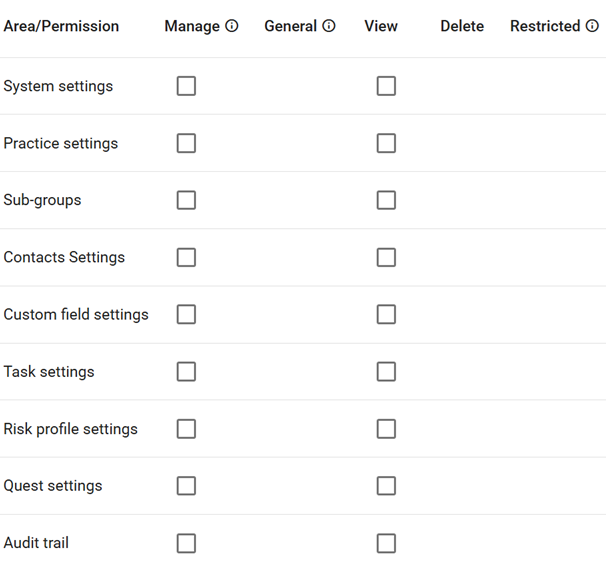This screenshot has width=609, height=564.
Task: Click the info icon next to Restricted
Action: click(592, 27)
